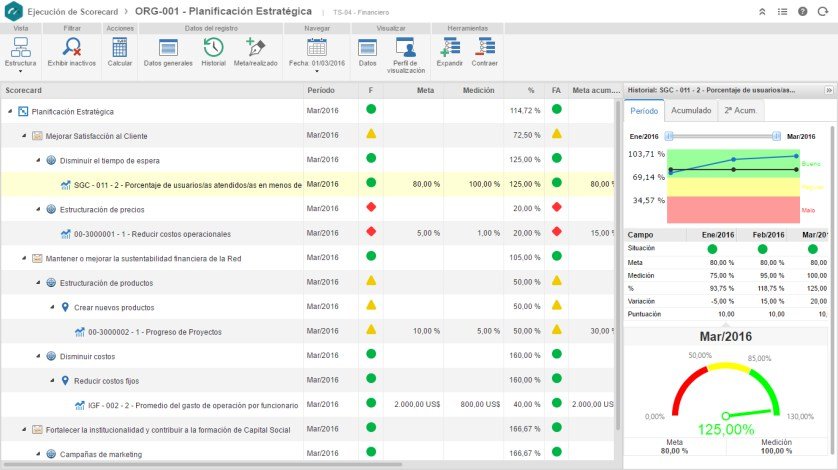Switch to the Acumulado tab

pyautogui.click(x=691, y=111)
